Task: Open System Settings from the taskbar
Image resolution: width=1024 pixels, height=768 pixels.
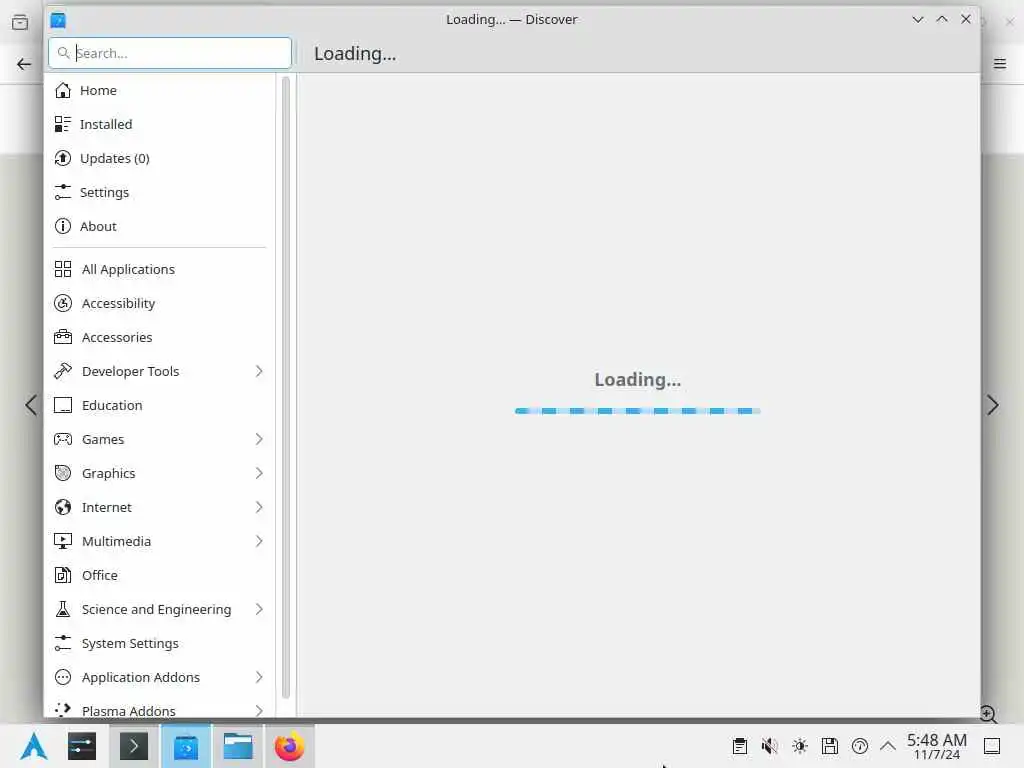Action: (82, 746)
